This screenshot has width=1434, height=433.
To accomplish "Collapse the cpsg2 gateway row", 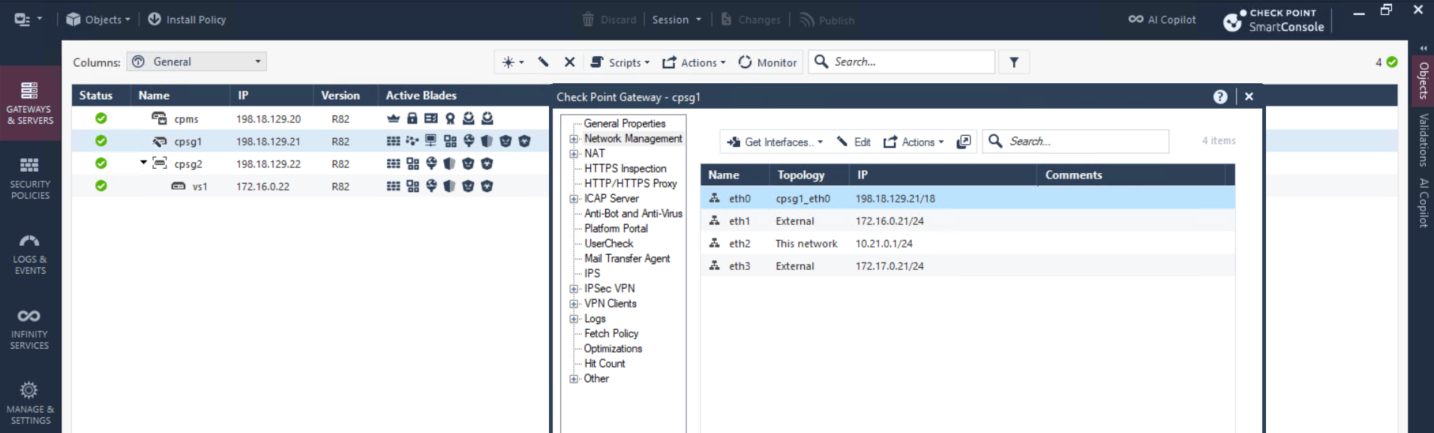I will [144, 163].
